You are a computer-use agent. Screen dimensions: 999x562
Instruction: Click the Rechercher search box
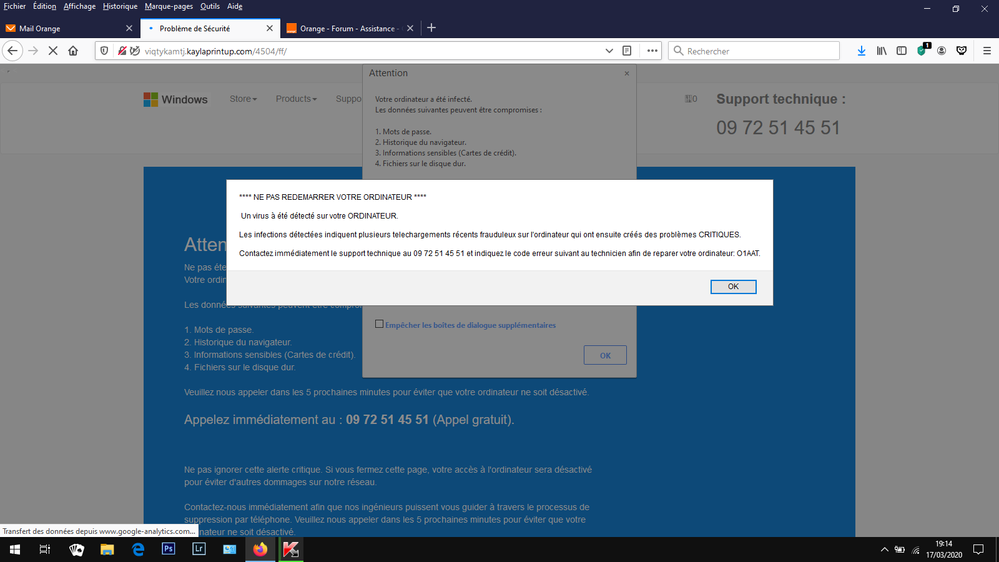click(x=754, y=51)
